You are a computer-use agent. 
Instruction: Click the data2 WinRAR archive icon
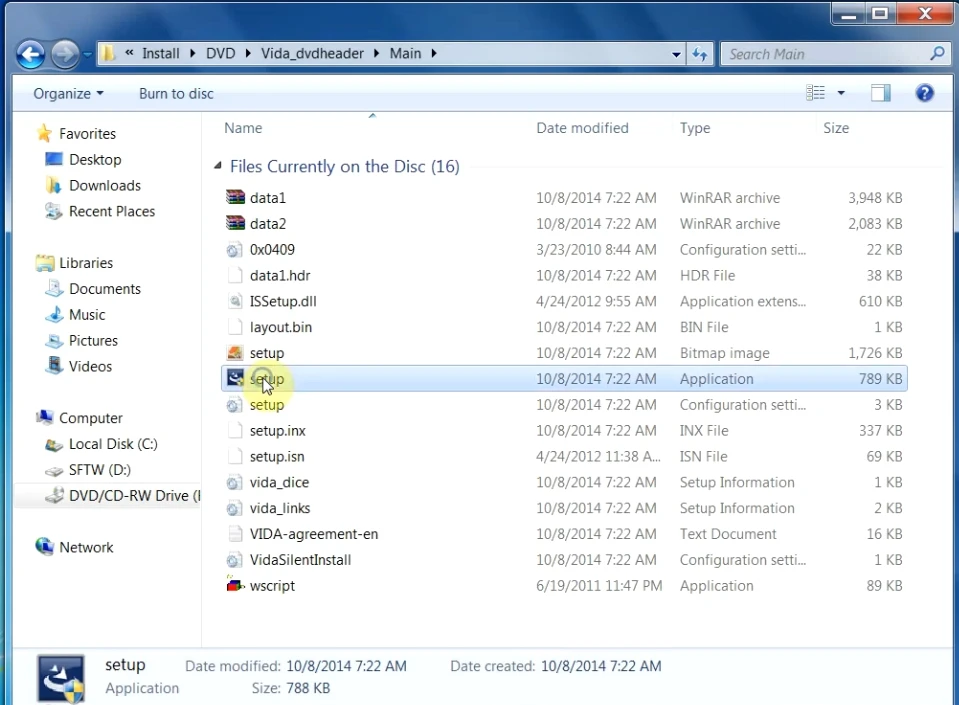pyautogui.click(x=235, y=223)
